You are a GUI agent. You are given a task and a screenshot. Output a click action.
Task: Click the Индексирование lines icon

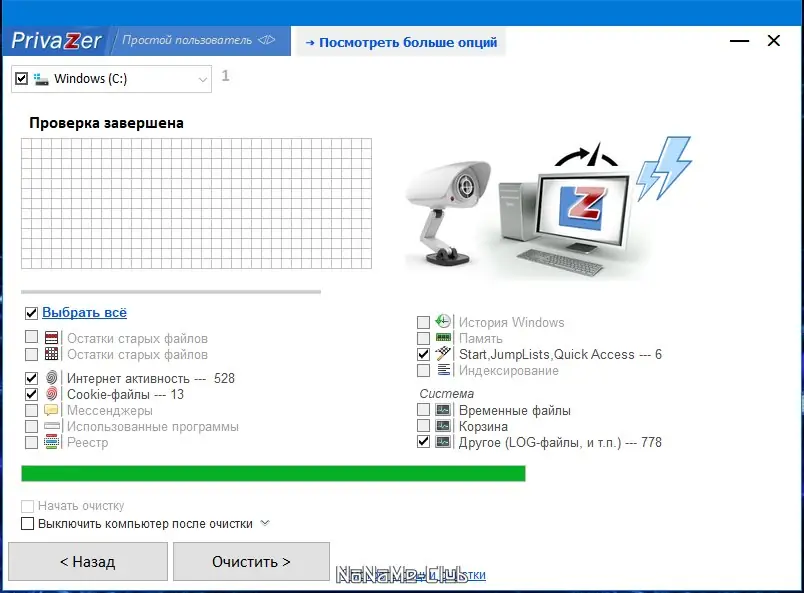tap(444, 369)
